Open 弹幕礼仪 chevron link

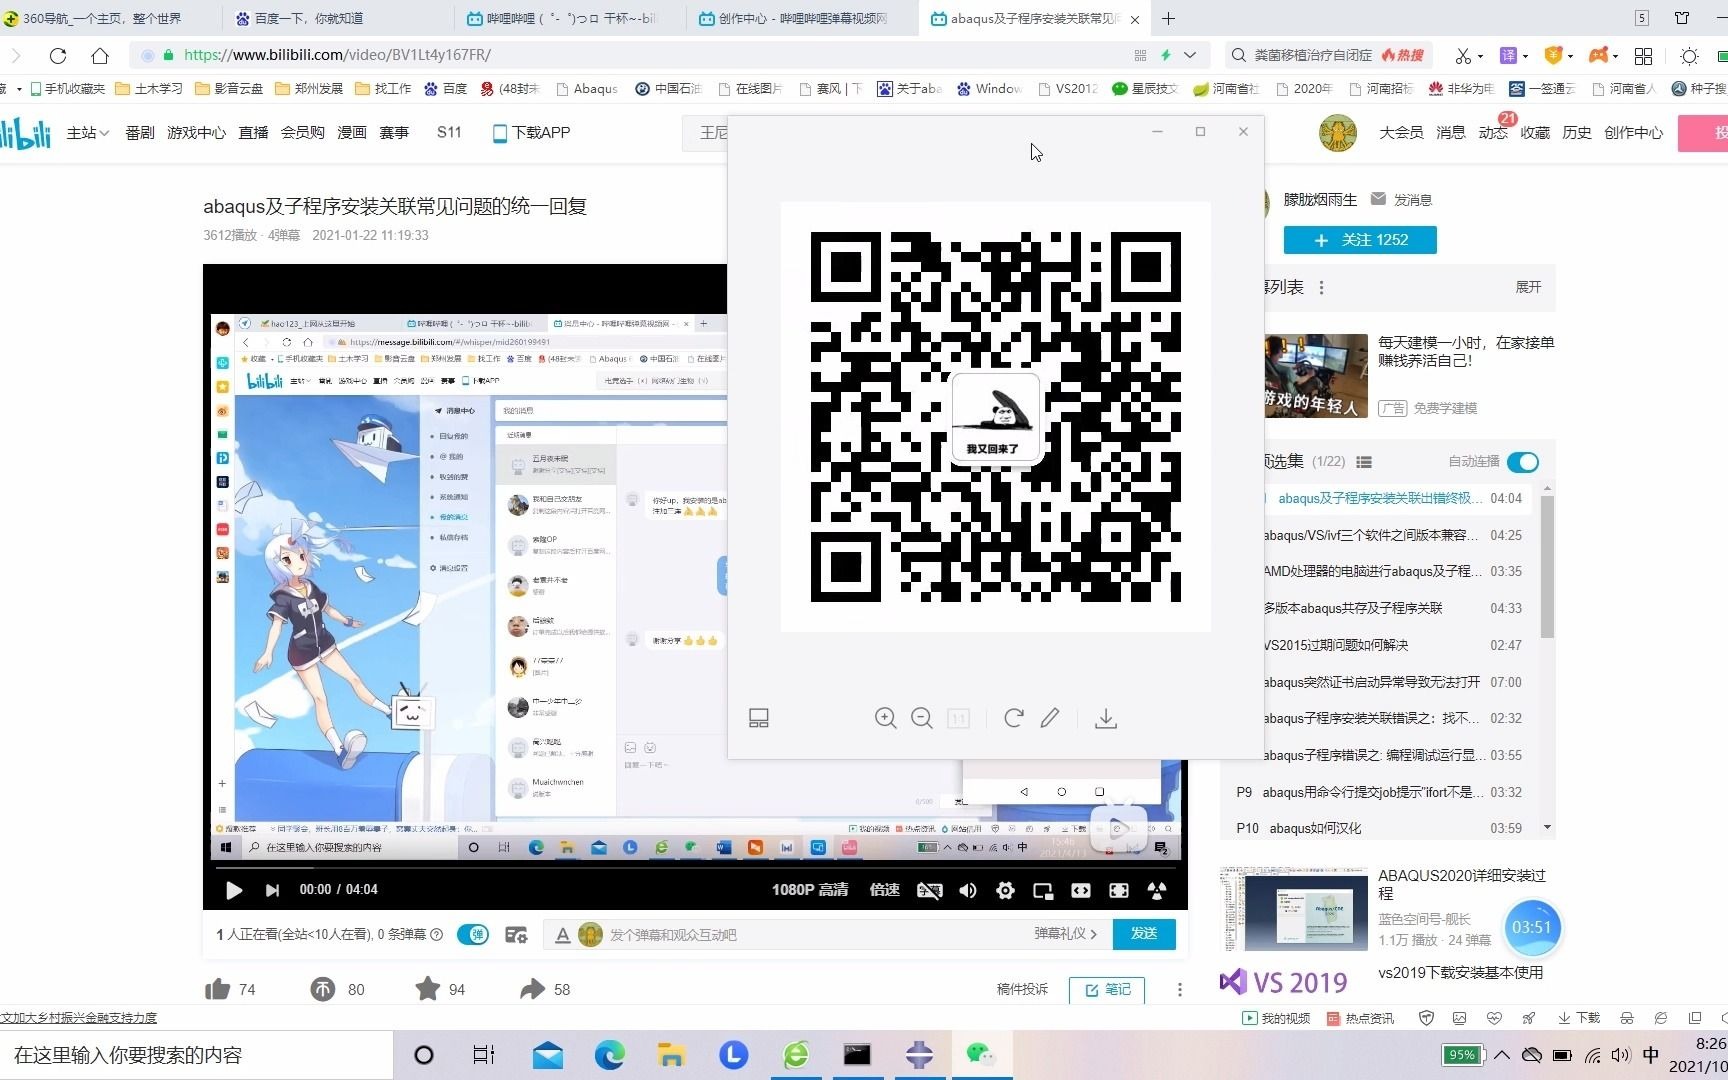tap(1066, 933)
